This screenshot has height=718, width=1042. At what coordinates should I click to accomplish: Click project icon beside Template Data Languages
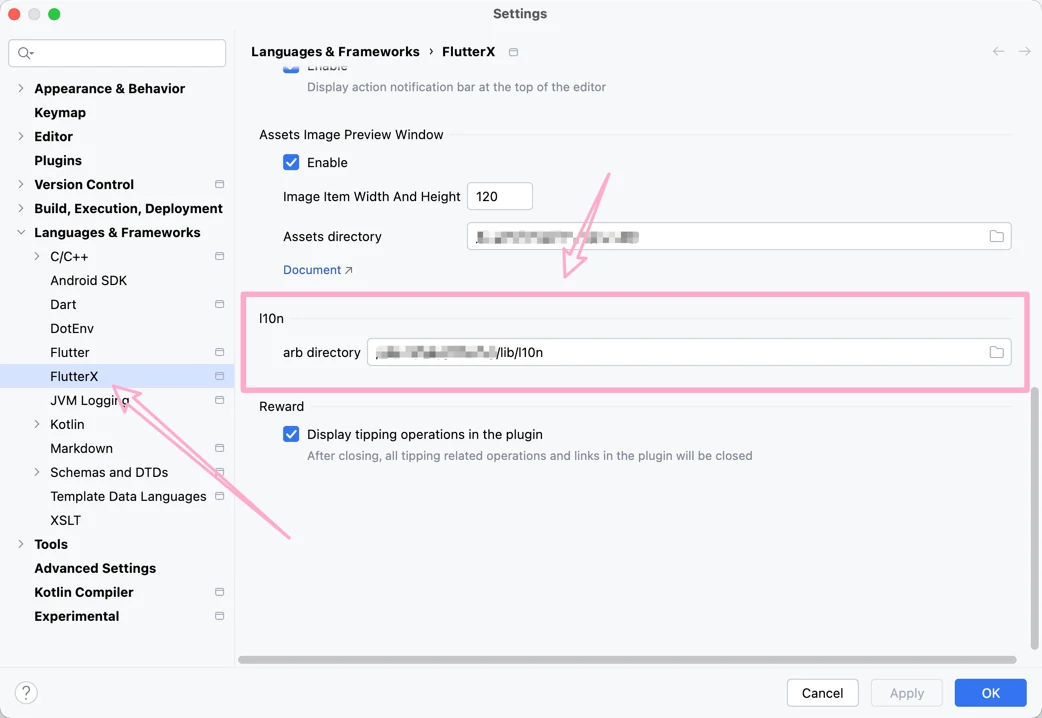tap(219, 496)
